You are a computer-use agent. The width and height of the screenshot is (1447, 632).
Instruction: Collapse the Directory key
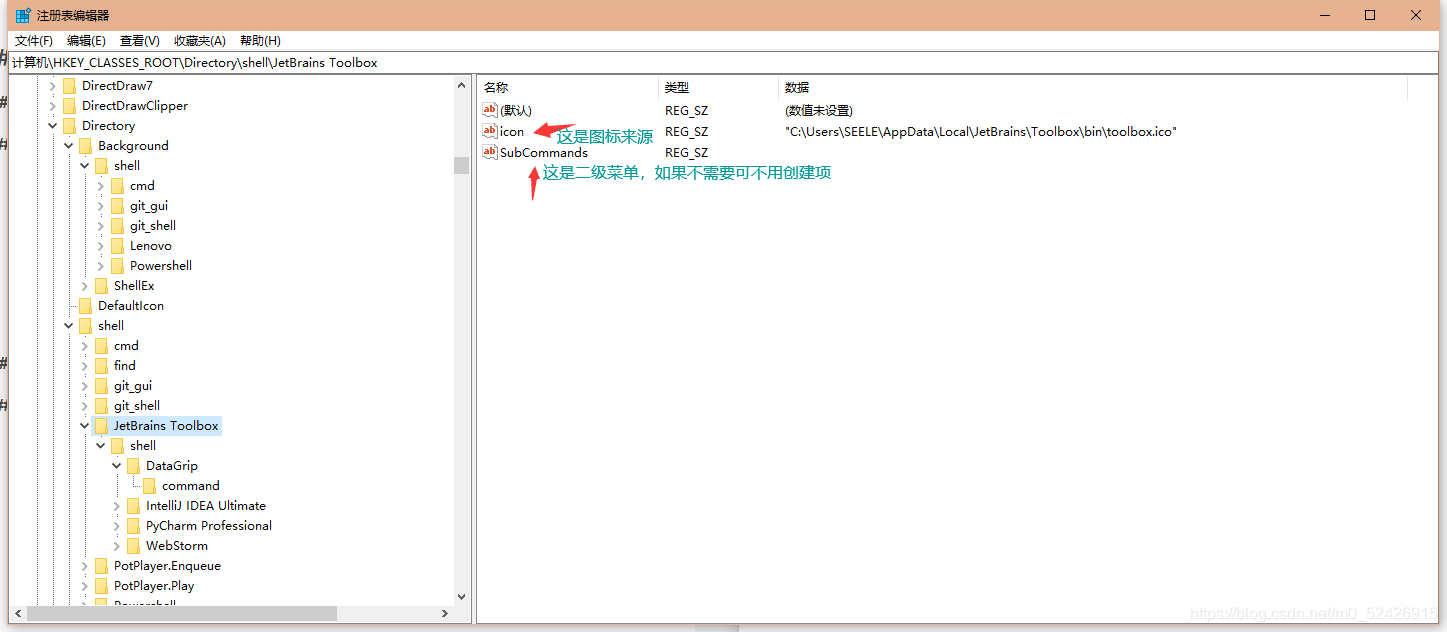[53, 126]
